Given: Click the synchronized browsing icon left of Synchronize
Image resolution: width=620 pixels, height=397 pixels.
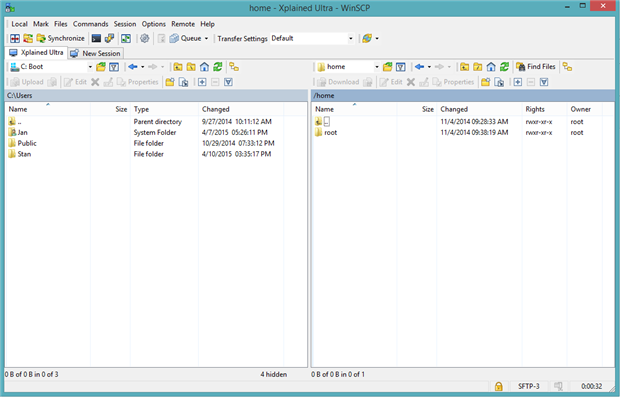Looking at the screenshot, I should tap(28, 38).
